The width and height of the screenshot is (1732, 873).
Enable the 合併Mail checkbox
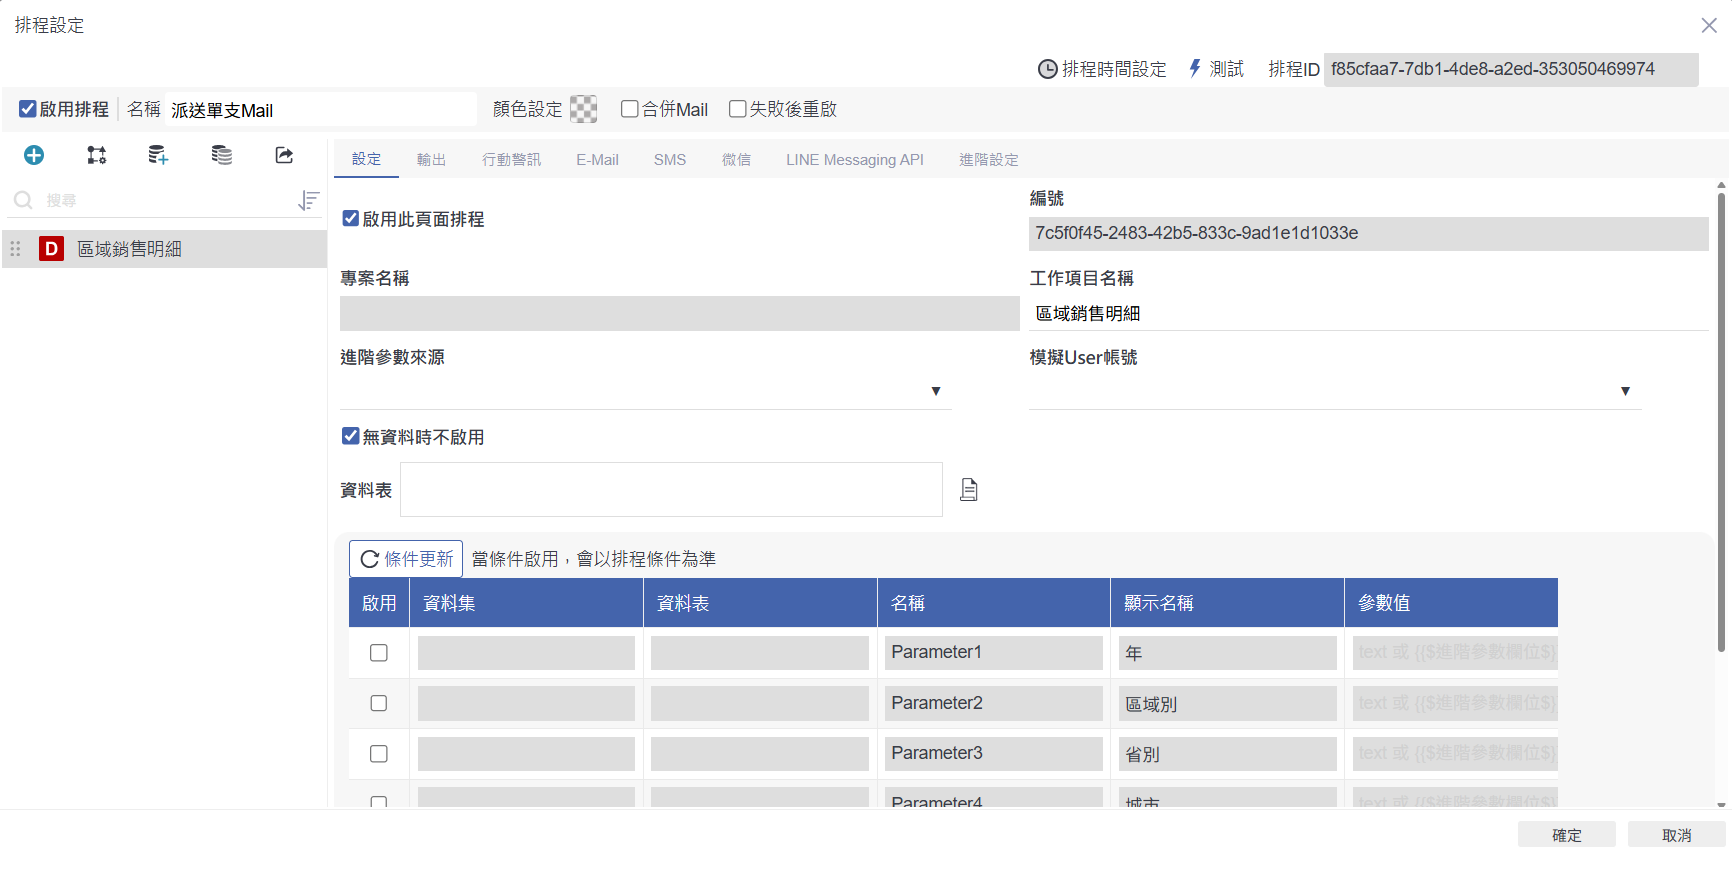pyautogui.click(x=630, y=109)
